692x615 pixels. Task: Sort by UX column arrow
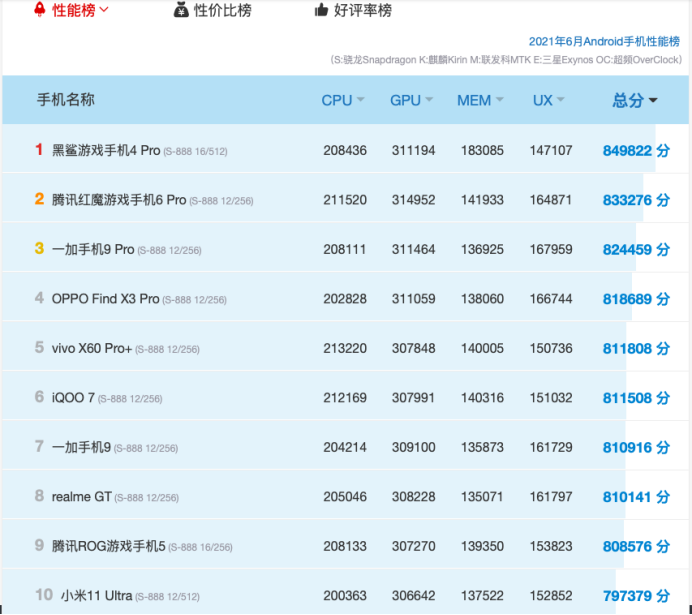coord(560,100)
